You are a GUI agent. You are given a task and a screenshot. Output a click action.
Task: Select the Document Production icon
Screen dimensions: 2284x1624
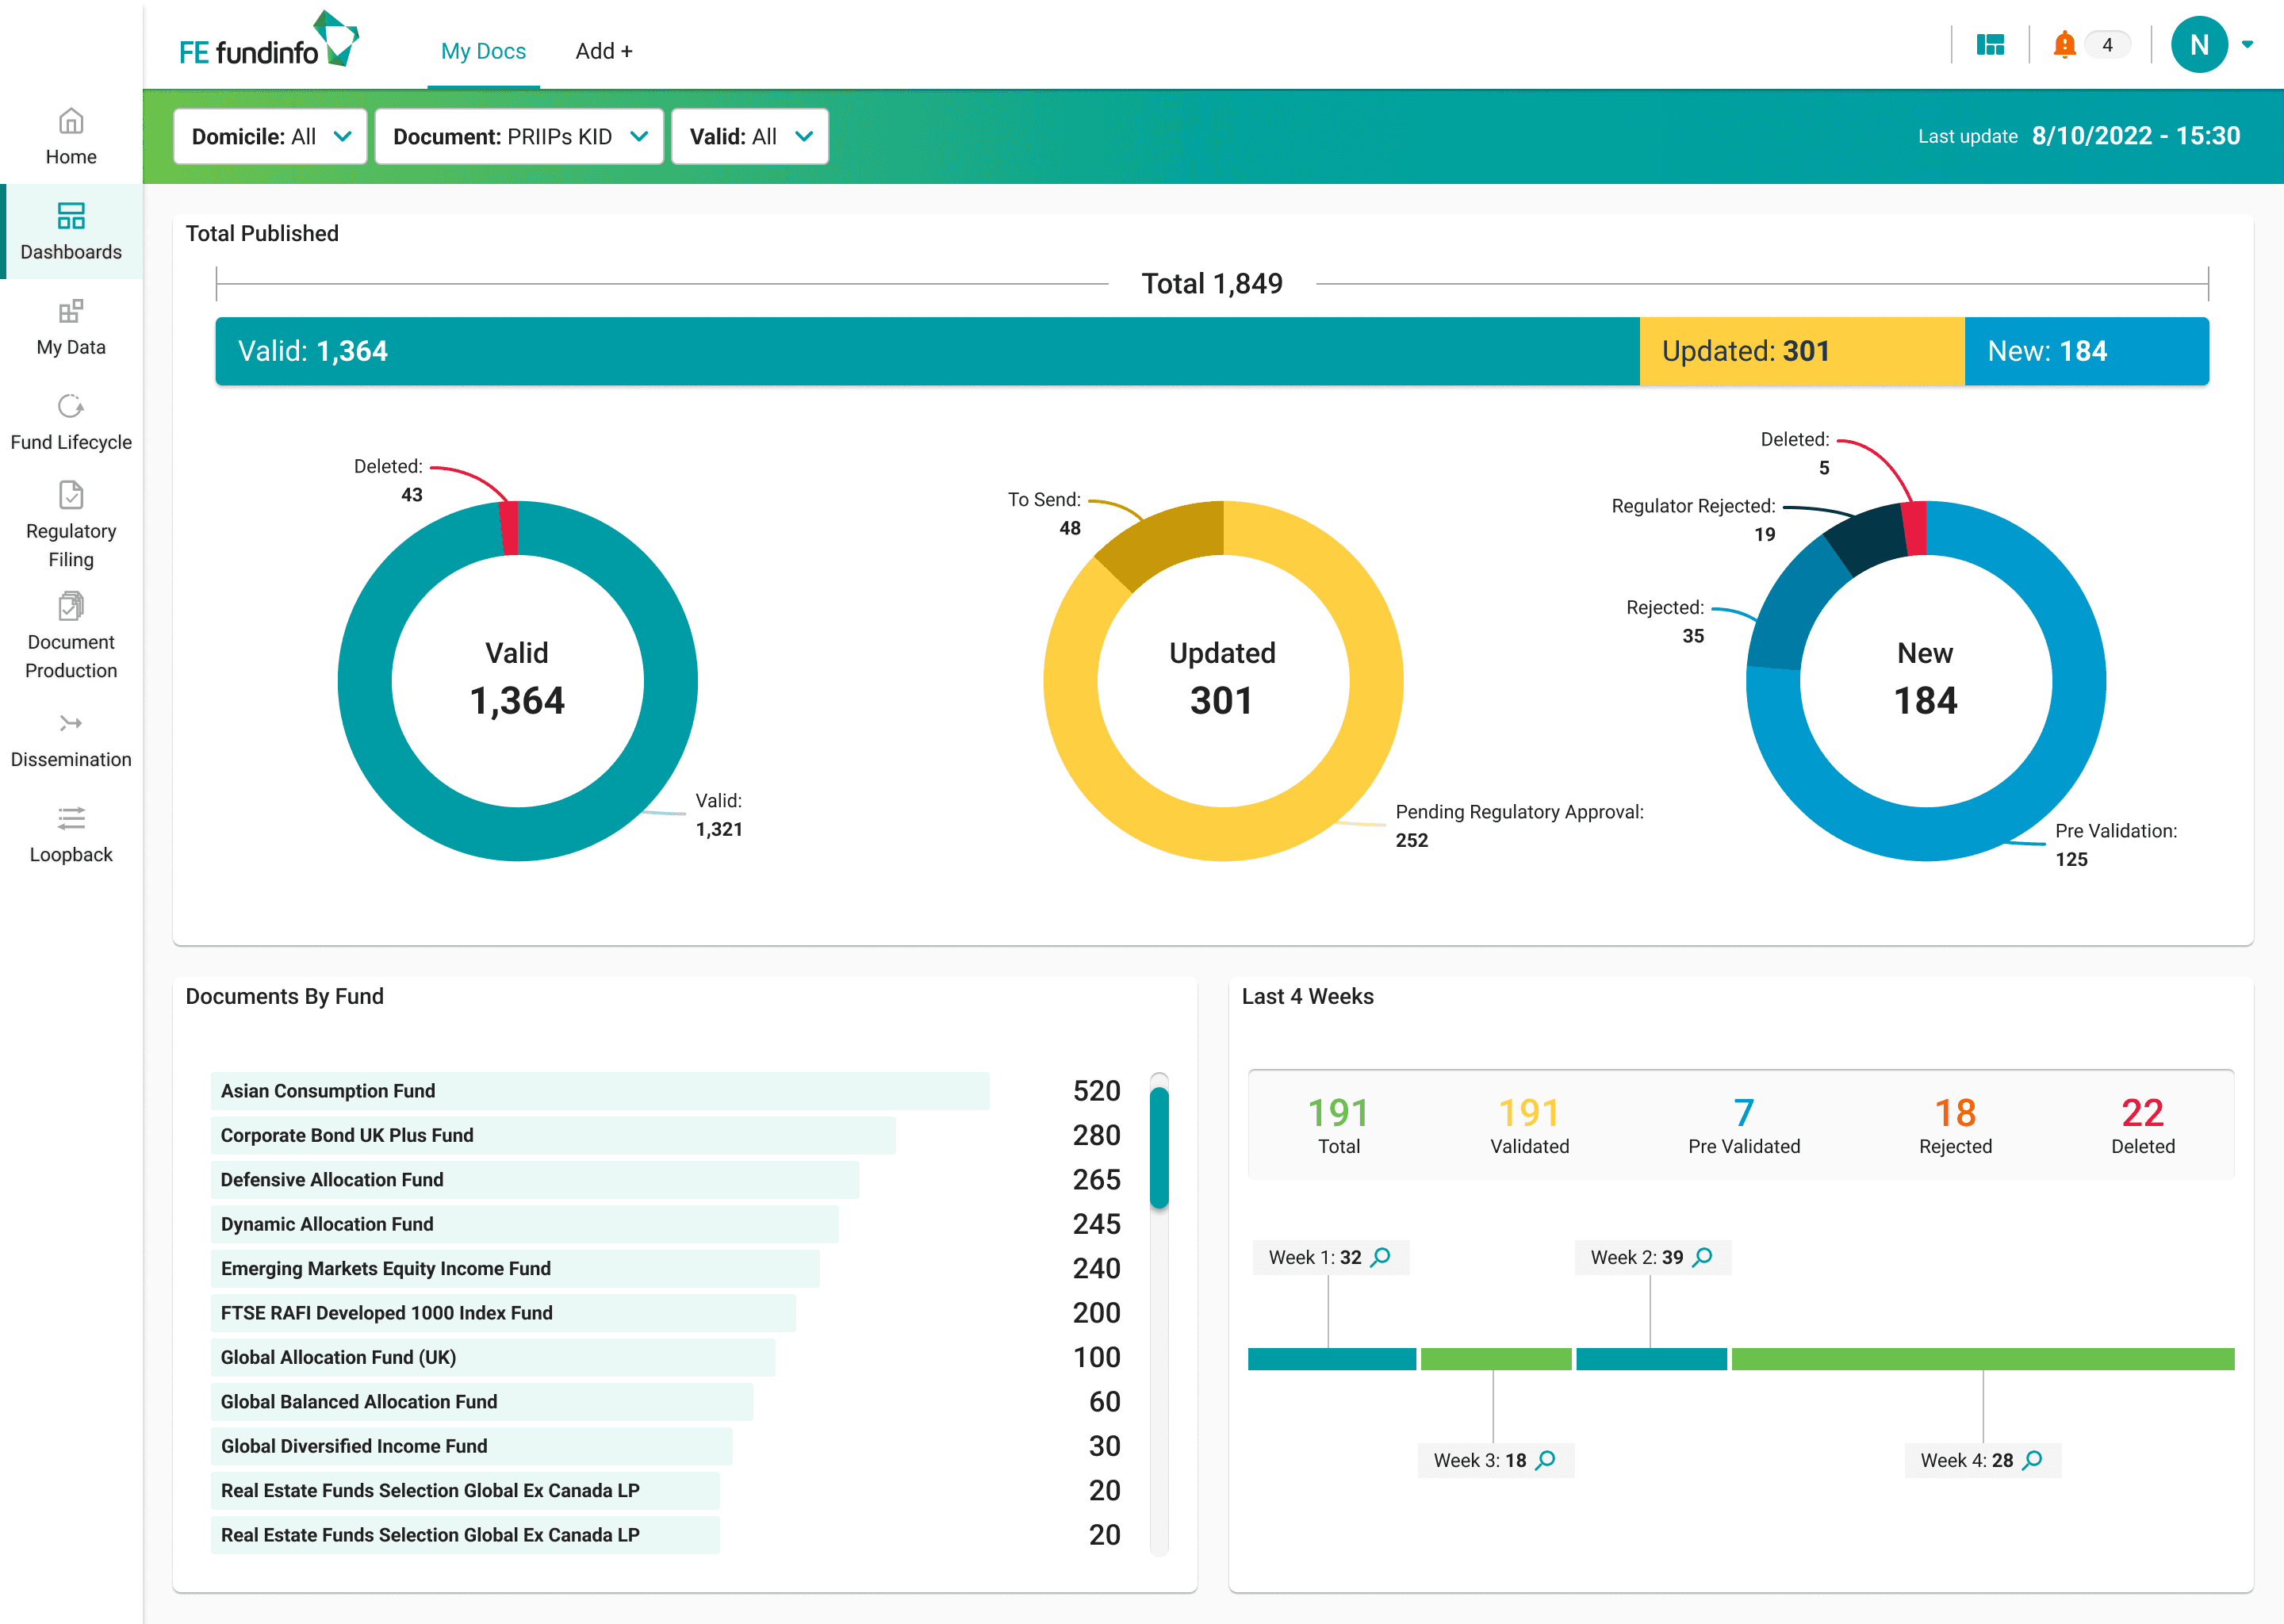(x=70, y=606)
